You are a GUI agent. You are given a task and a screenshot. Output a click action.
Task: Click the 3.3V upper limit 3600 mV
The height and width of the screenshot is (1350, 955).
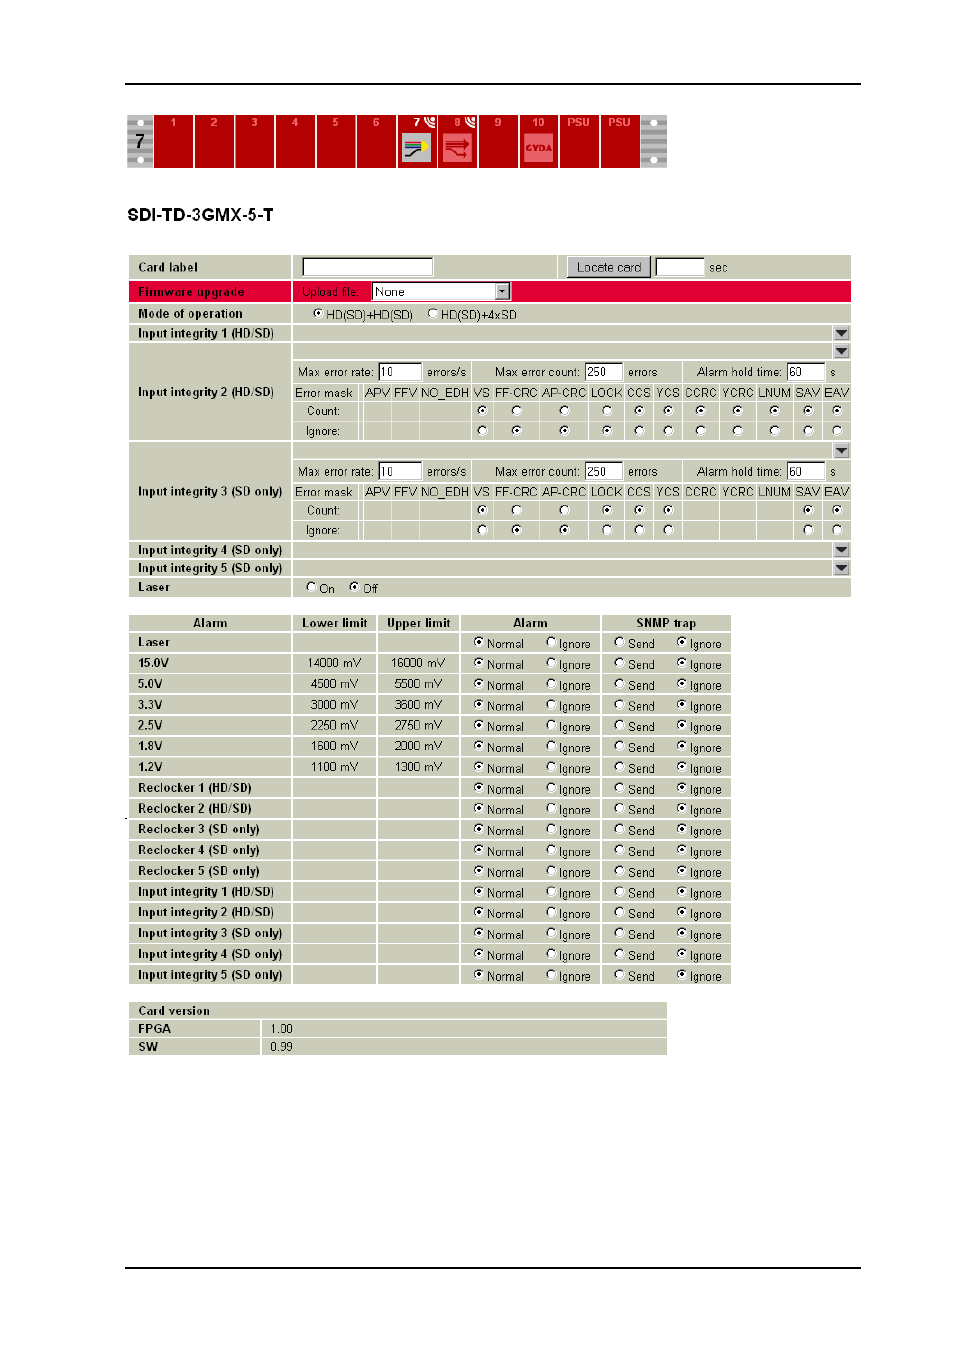pos(419,705)
